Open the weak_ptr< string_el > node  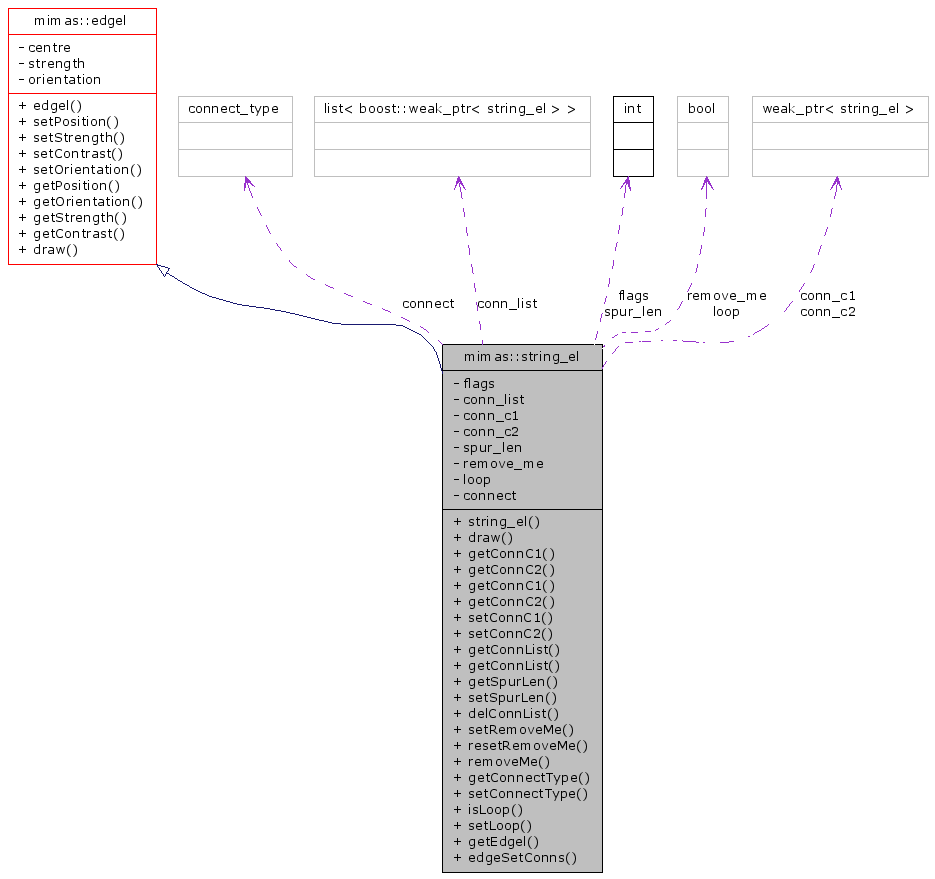(839, 108)
